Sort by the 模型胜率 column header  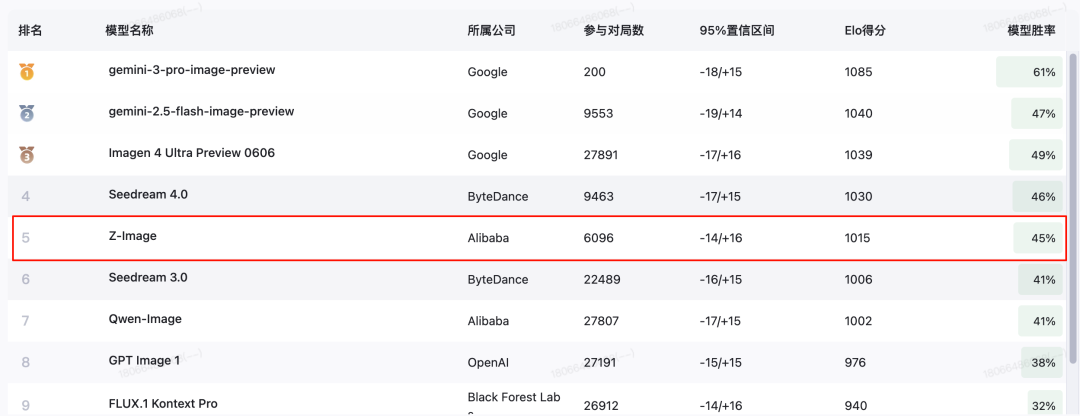[1031, 31]
